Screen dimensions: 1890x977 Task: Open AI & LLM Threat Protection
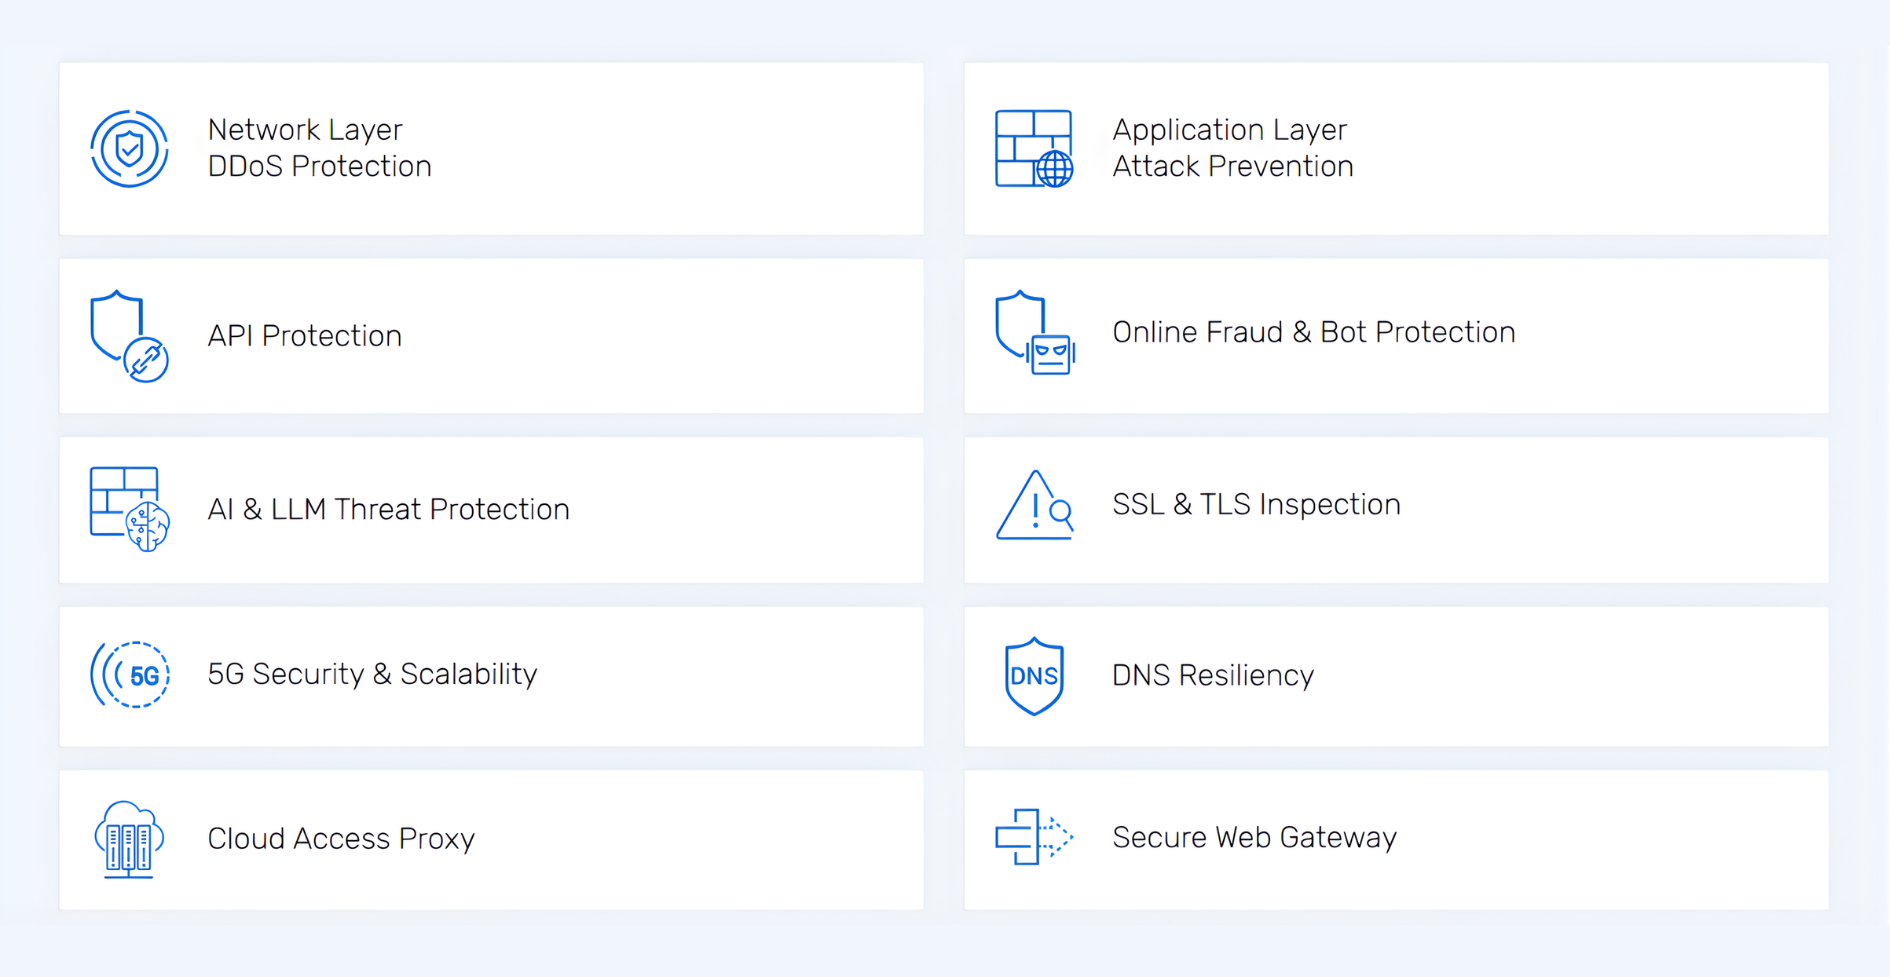point(388,510)
